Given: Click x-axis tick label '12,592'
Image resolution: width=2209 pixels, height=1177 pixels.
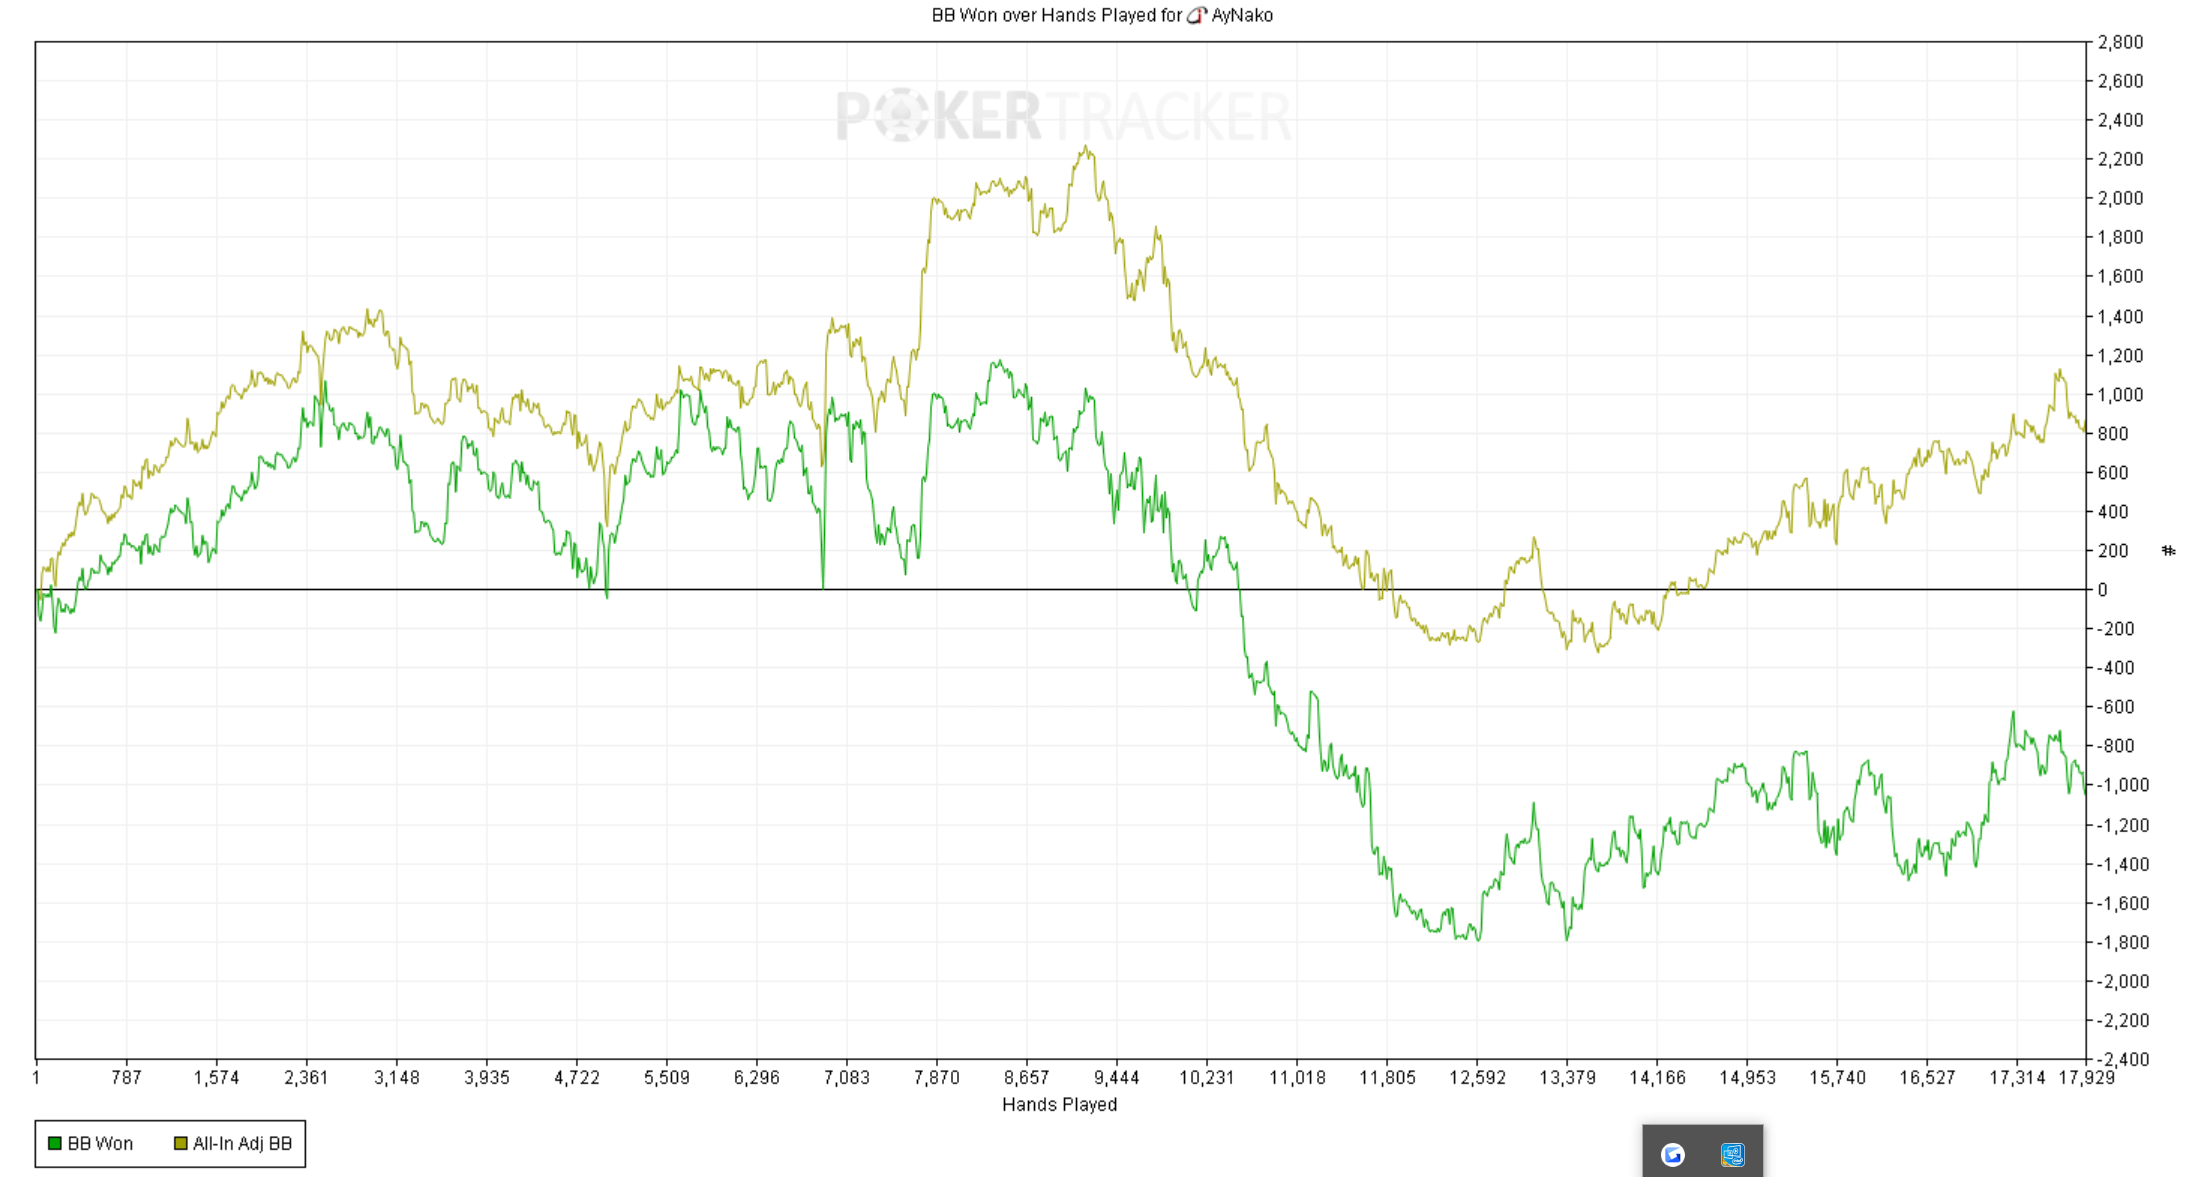Looking at the screenshot, I should pos(1477,1077).
